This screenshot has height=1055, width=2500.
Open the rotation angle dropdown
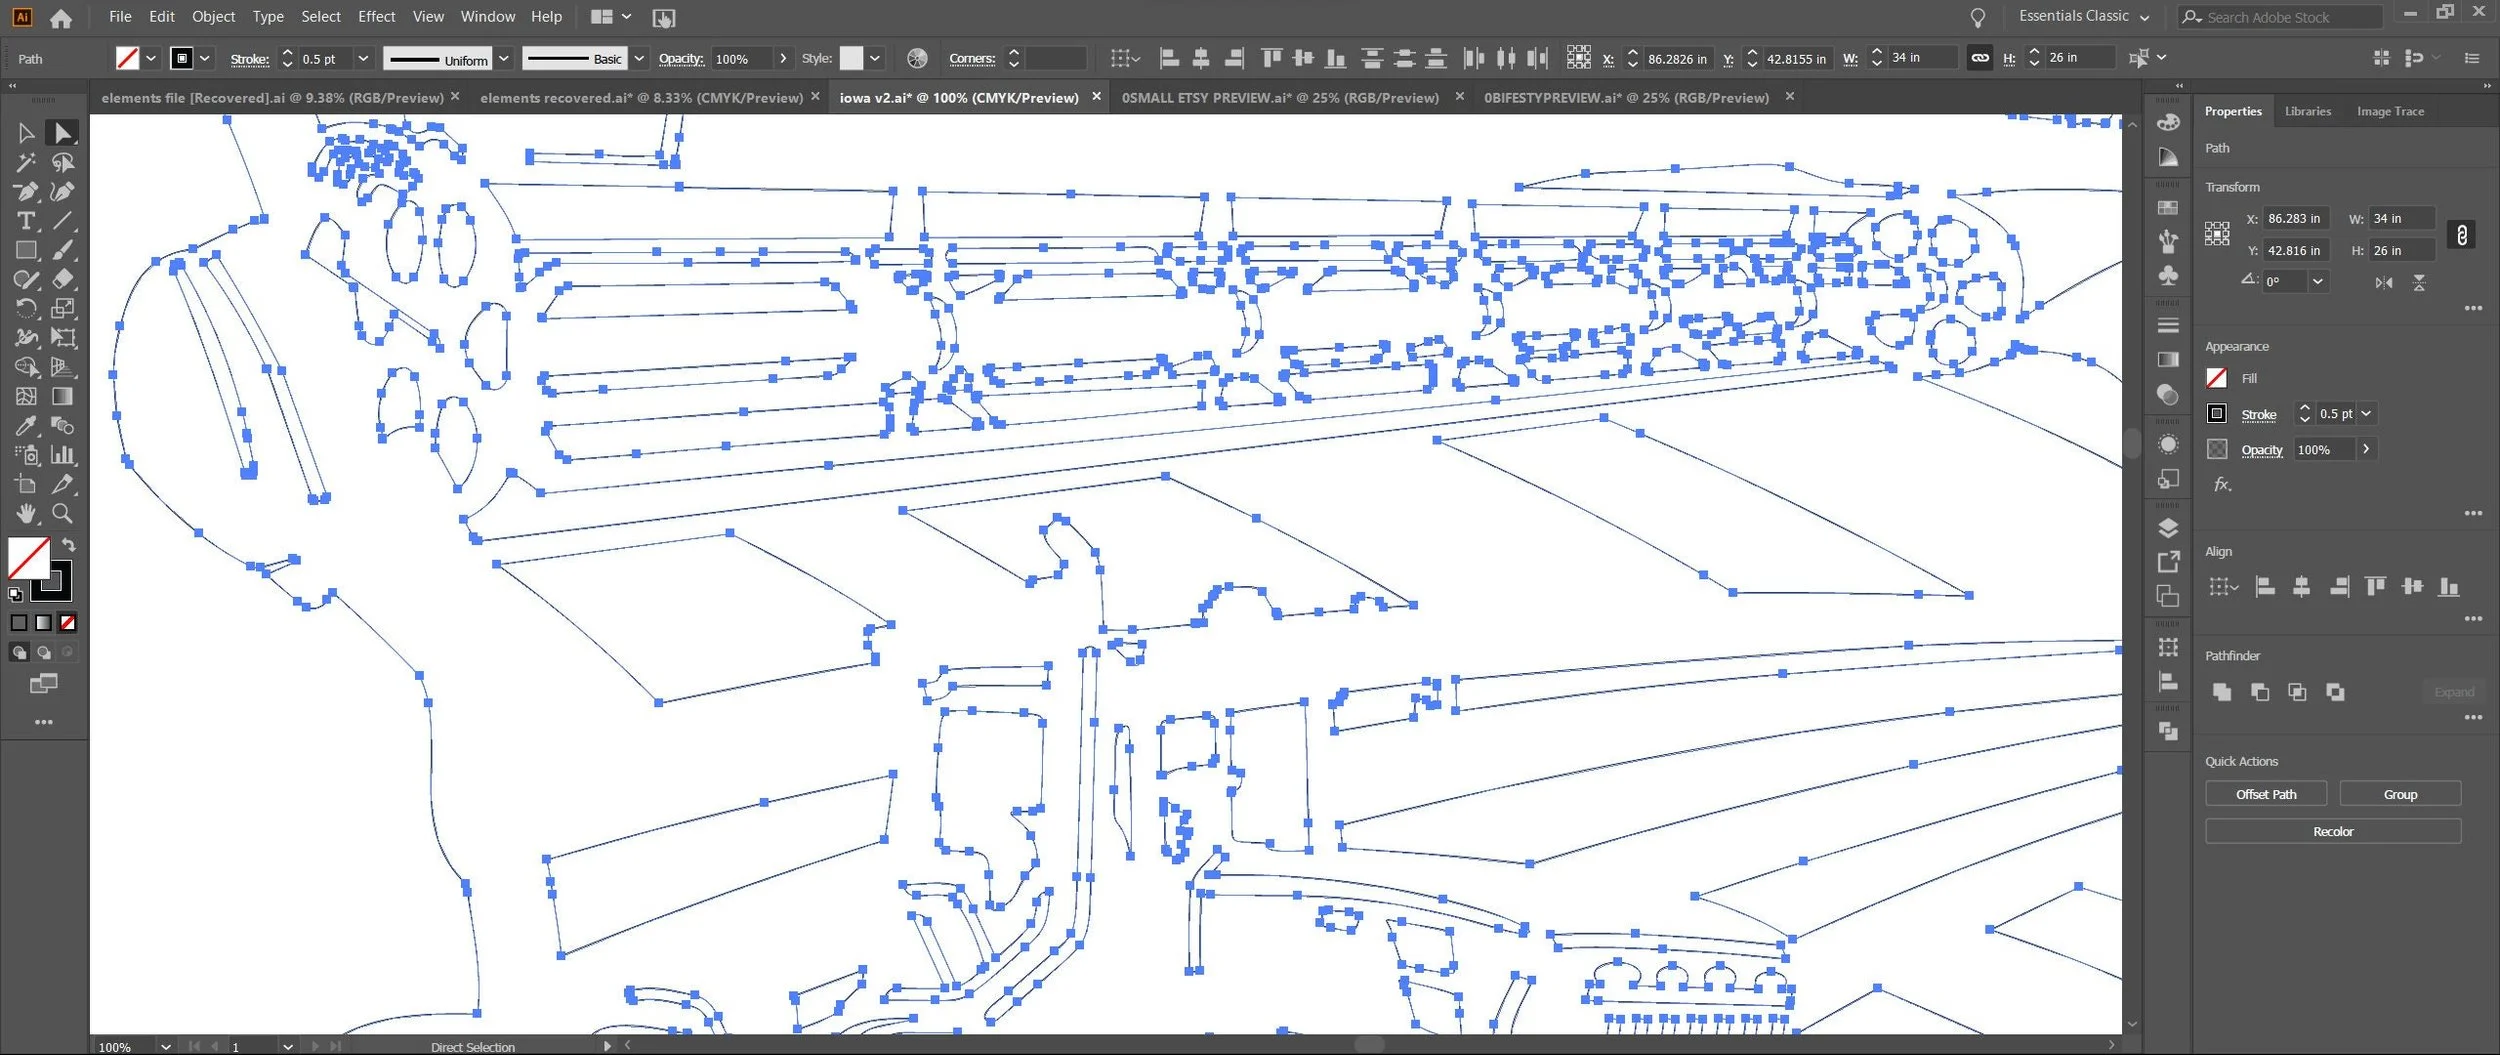pyautogui.click(x=2317, y=282)
